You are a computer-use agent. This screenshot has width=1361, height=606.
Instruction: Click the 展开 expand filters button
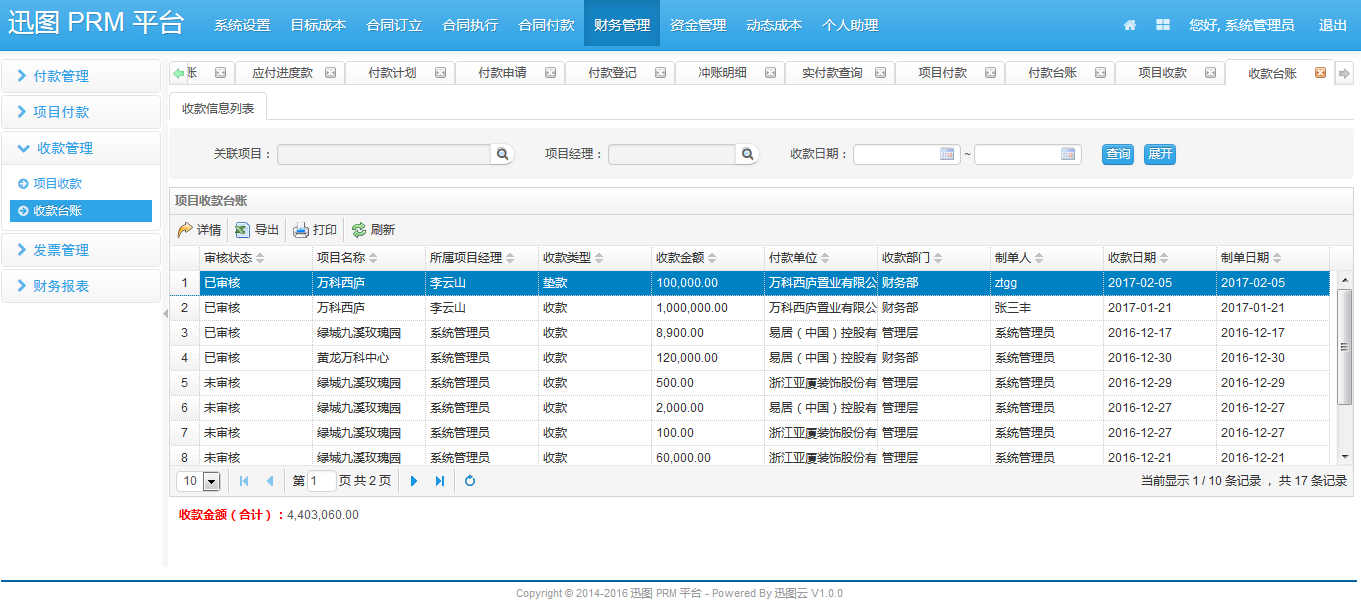point(1160,154)
